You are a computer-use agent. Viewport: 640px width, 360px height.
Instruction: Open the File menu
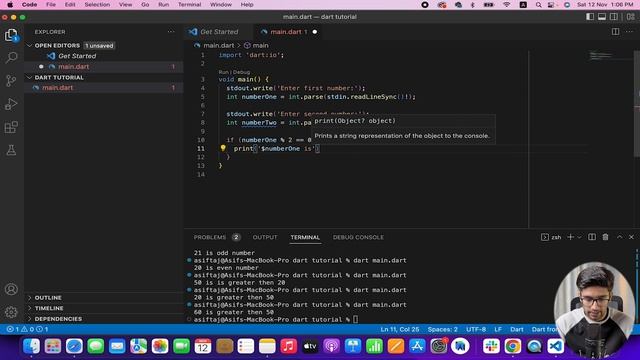[x=51, y=4]
